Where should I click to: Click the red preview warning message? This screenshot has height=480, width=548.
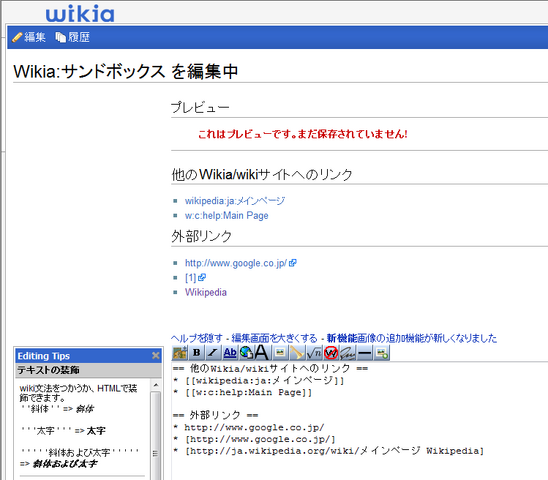303,134
